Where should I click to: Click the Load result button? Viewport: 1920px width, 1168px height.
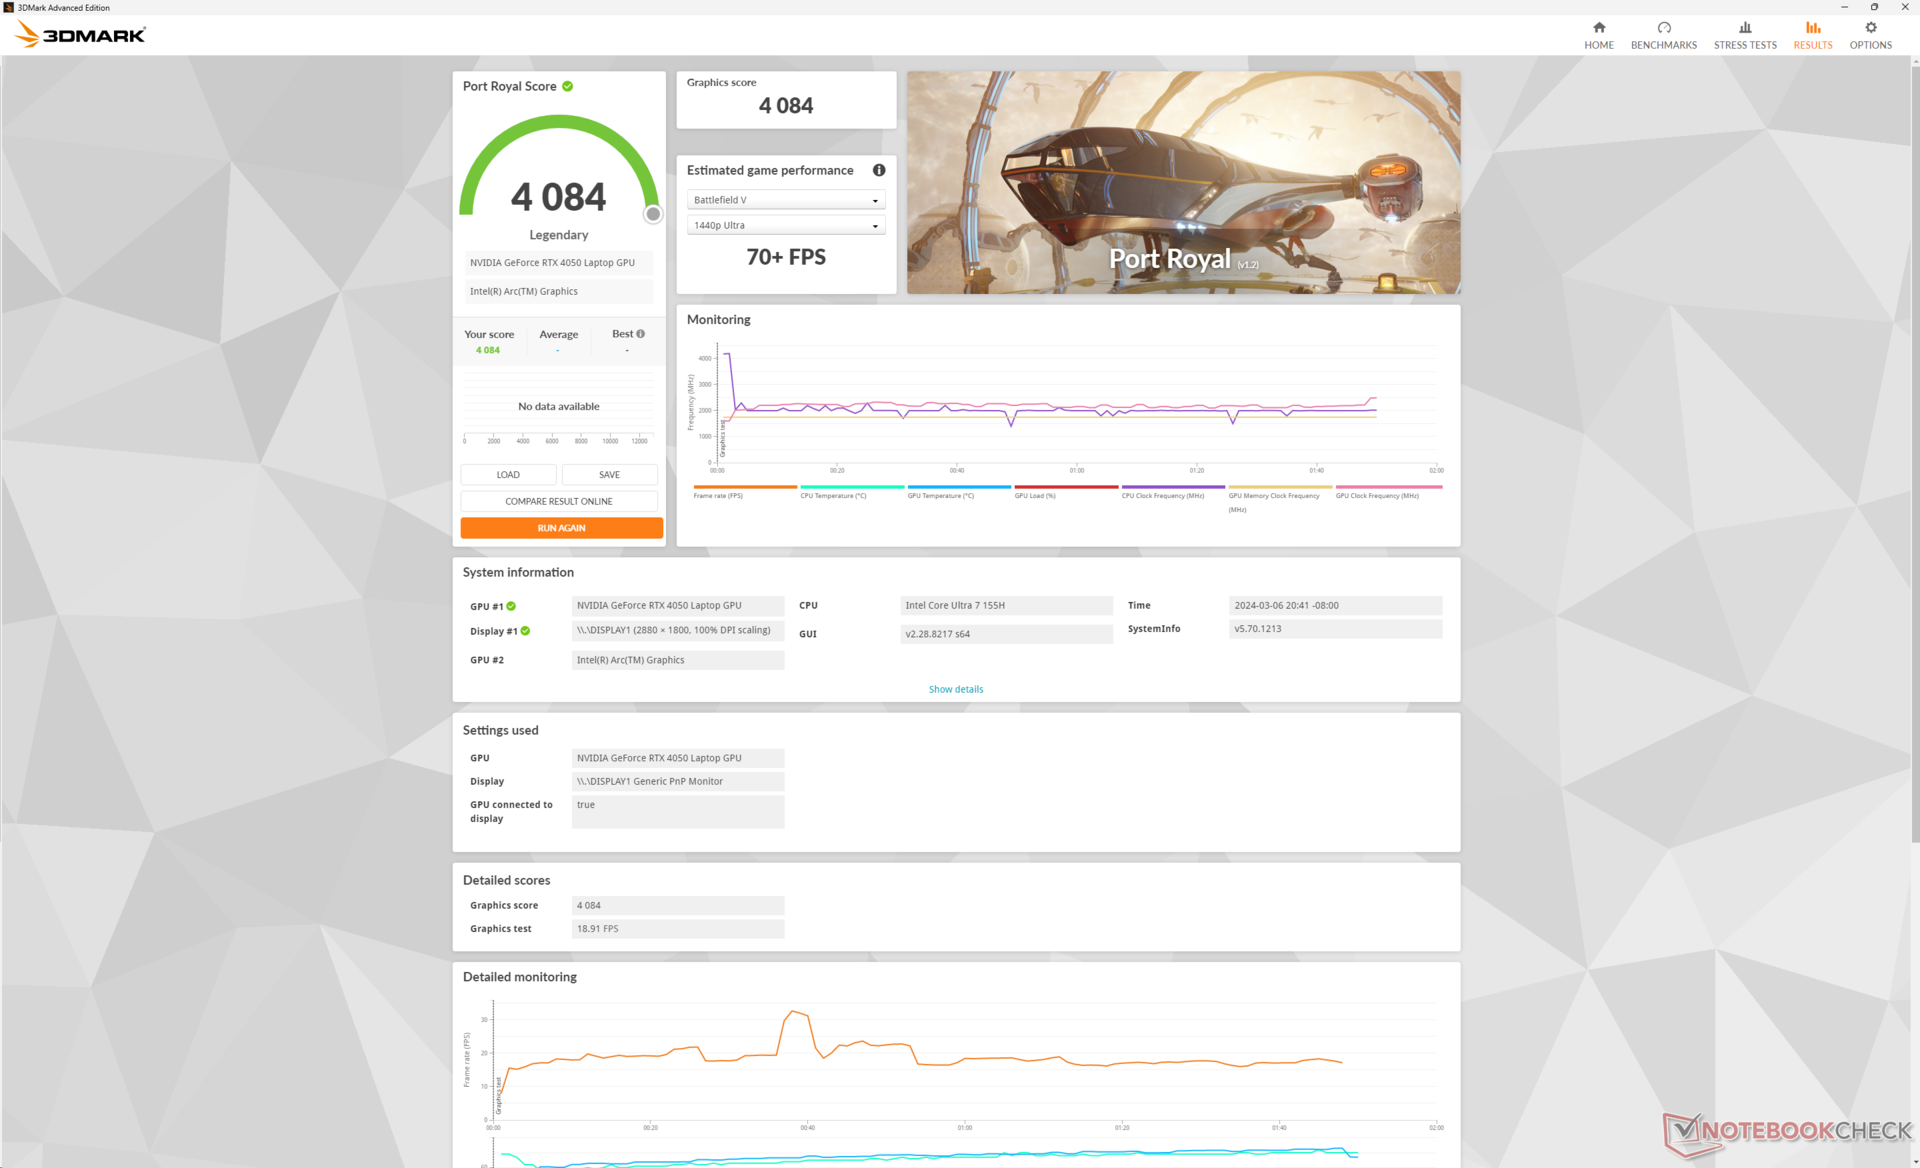coord(507,475)
